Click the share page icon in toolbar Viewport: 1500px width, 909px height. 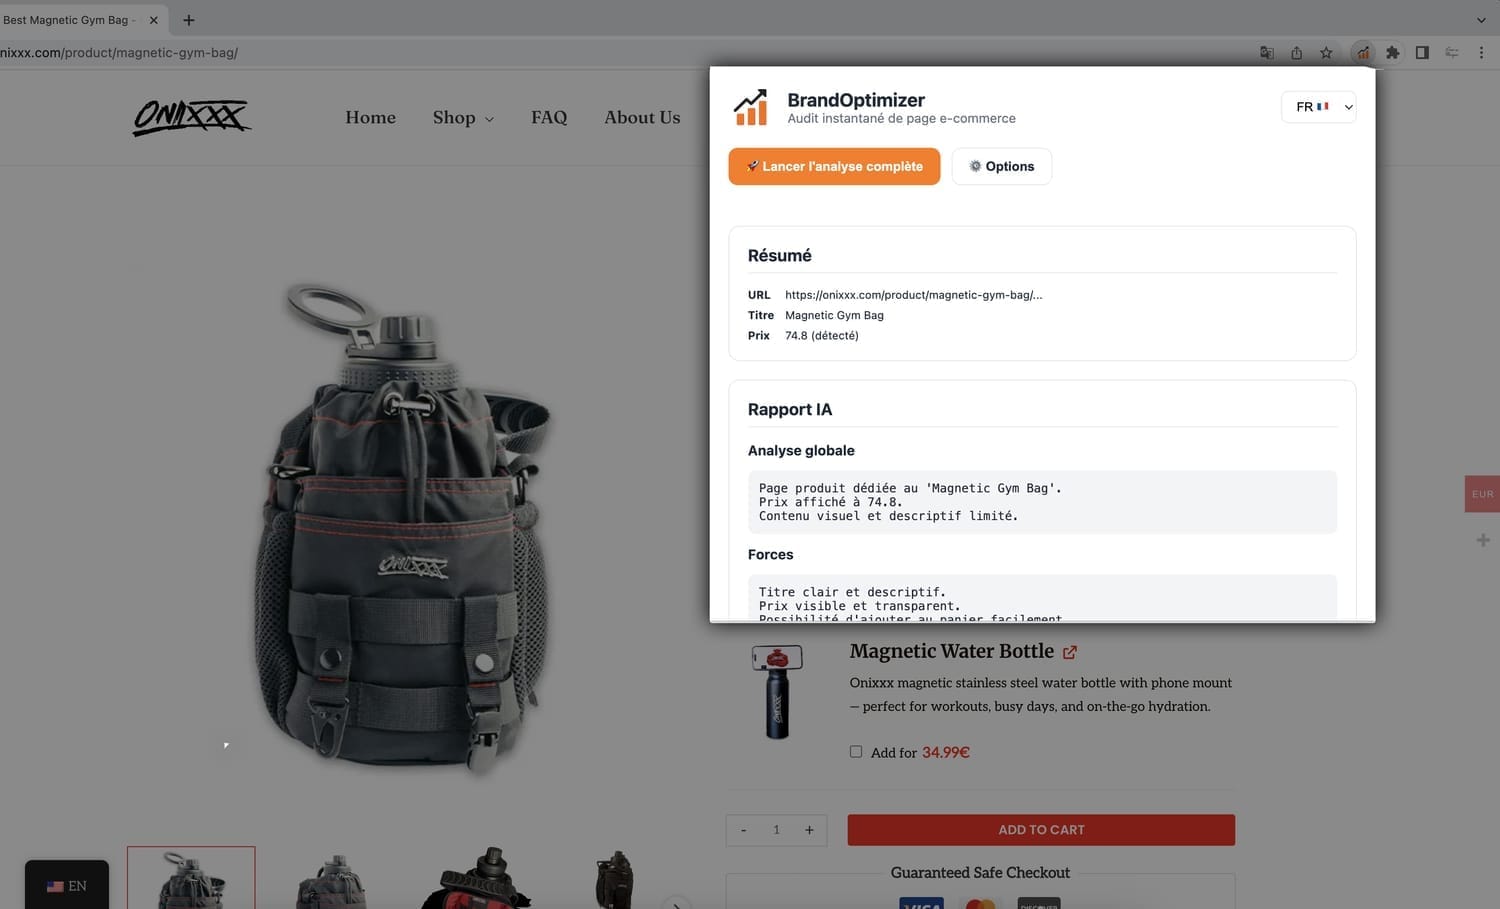[x=1297, y=53]
